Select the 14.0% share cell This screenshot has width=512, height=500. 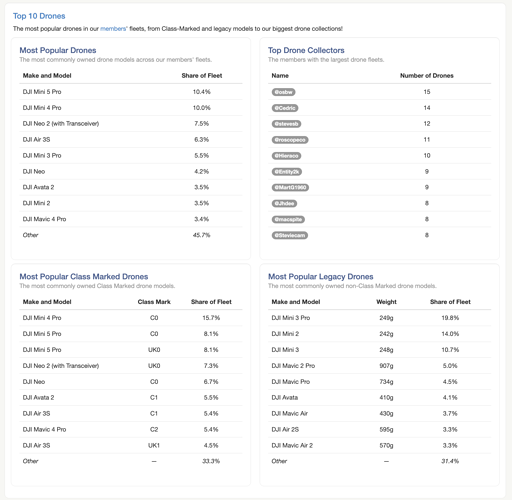(450, 334)
